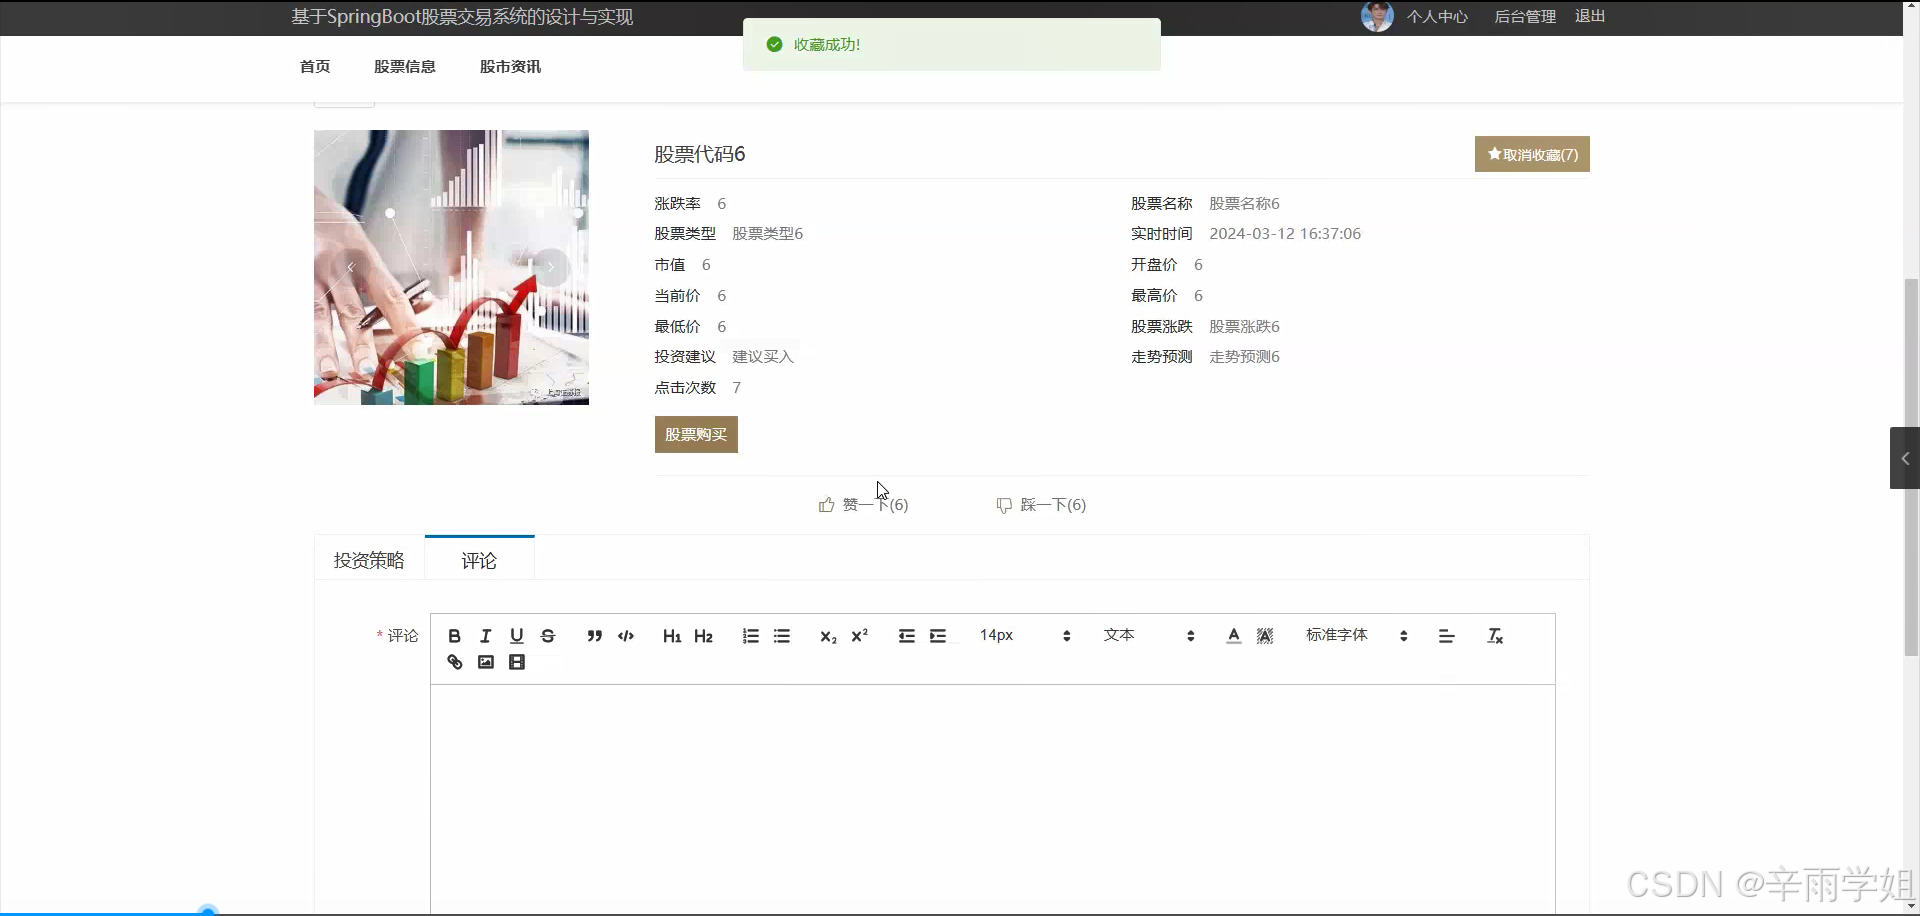Open the 标准字体 font family dropdown
Viewport: 1920px width, 916px height.
tap(1337, 635)
